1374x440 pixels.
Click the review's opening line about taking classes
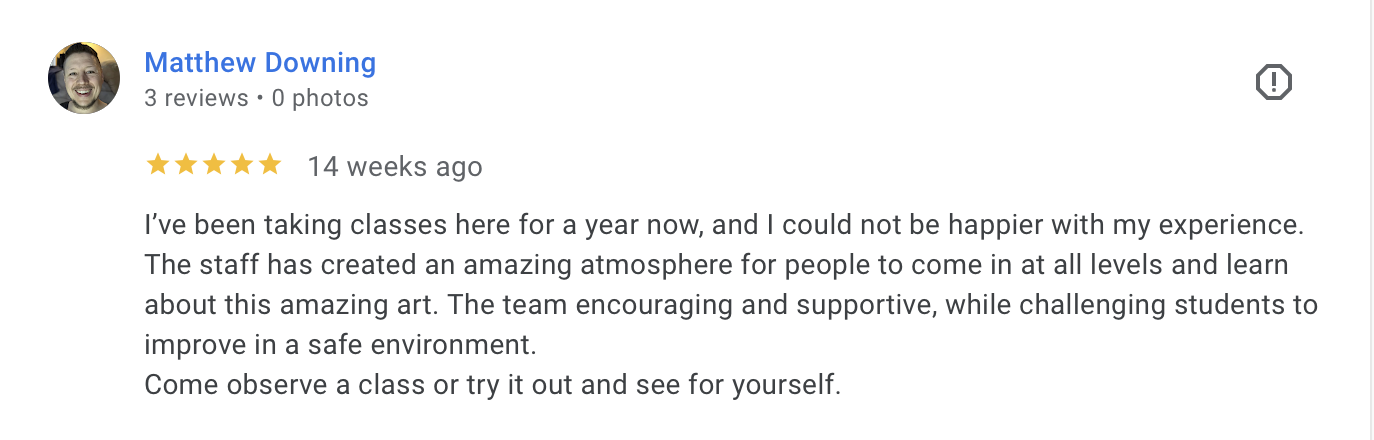(724, 226)
